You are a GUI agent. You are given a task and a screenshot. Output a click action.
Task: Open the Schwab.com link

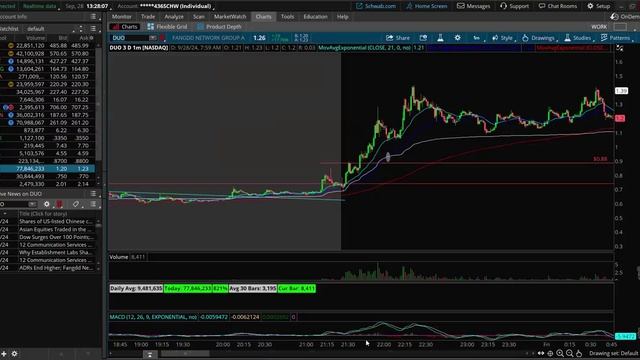[x=376, y=6]
